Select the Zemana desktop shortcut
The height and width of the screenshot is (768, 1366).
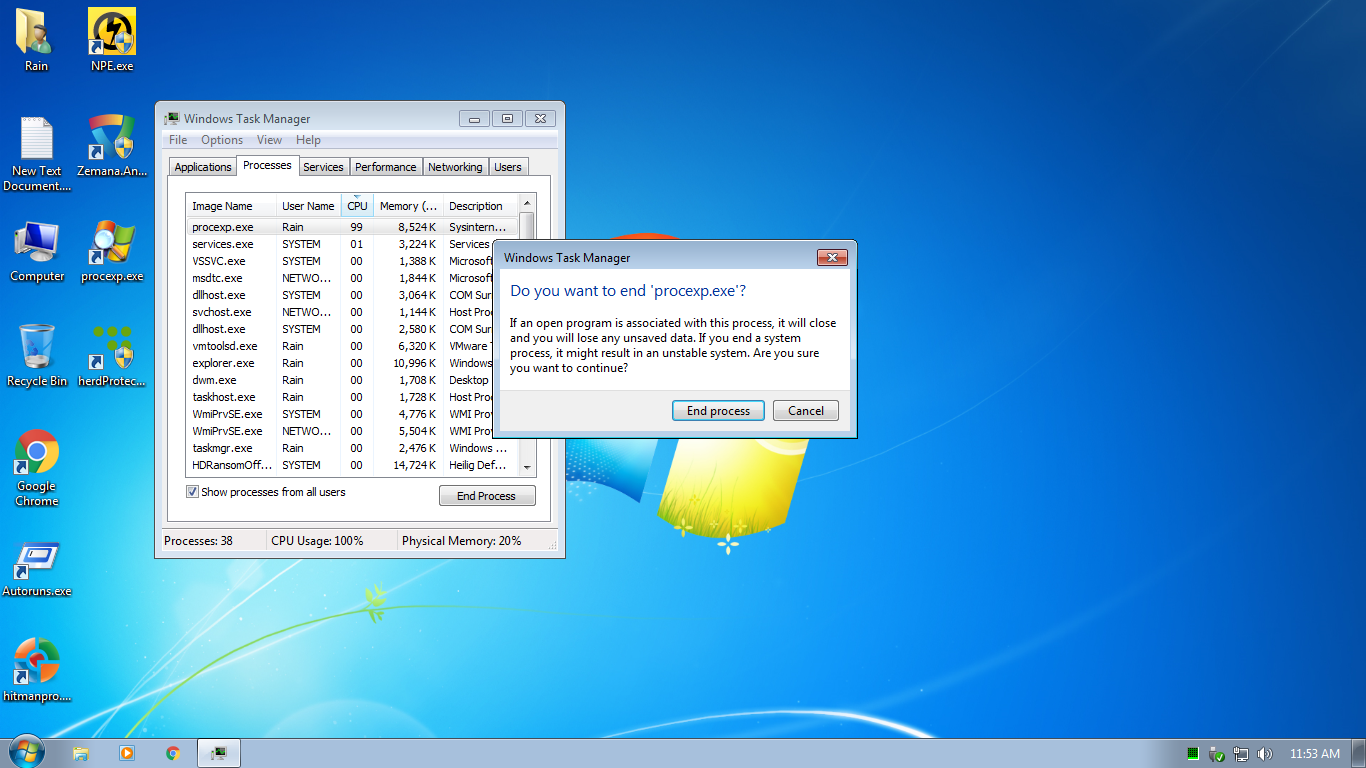point(112,146)
